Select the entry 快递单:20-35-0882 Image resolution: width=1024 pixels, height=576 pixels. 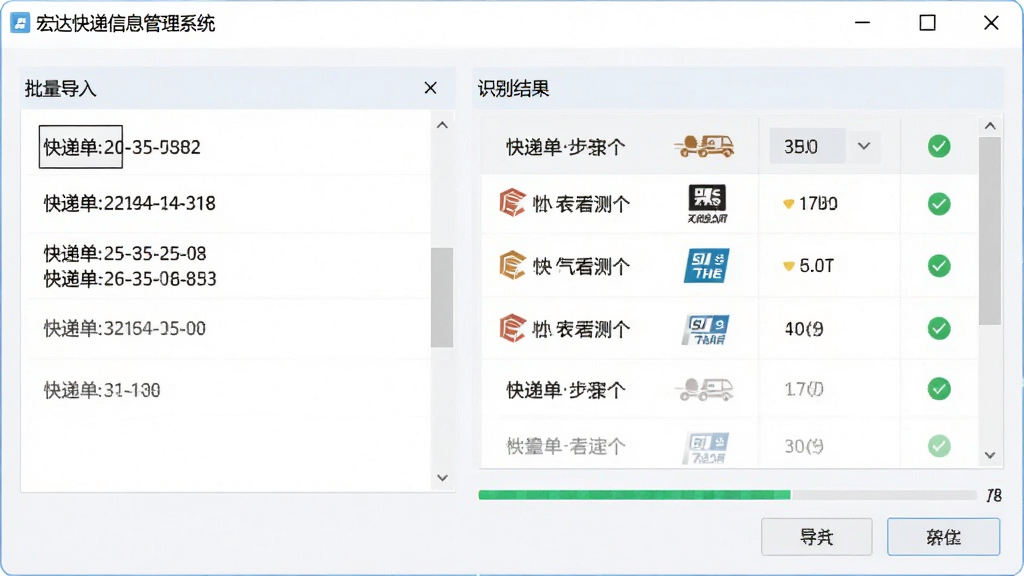pos(122,147)
